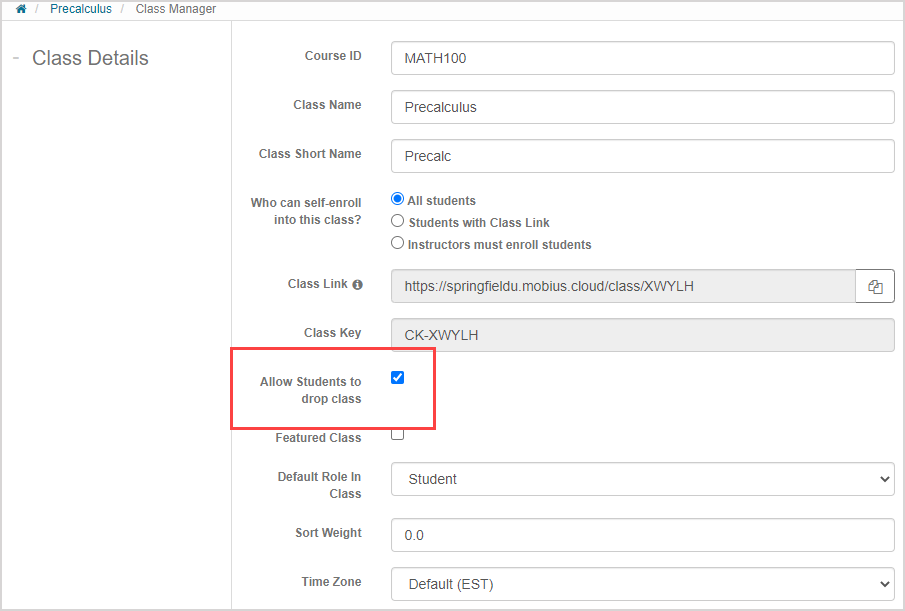This screenshot has height=611, width=905.
Task: Uncheck Allow Students to drop class
Action: [397, 378]
